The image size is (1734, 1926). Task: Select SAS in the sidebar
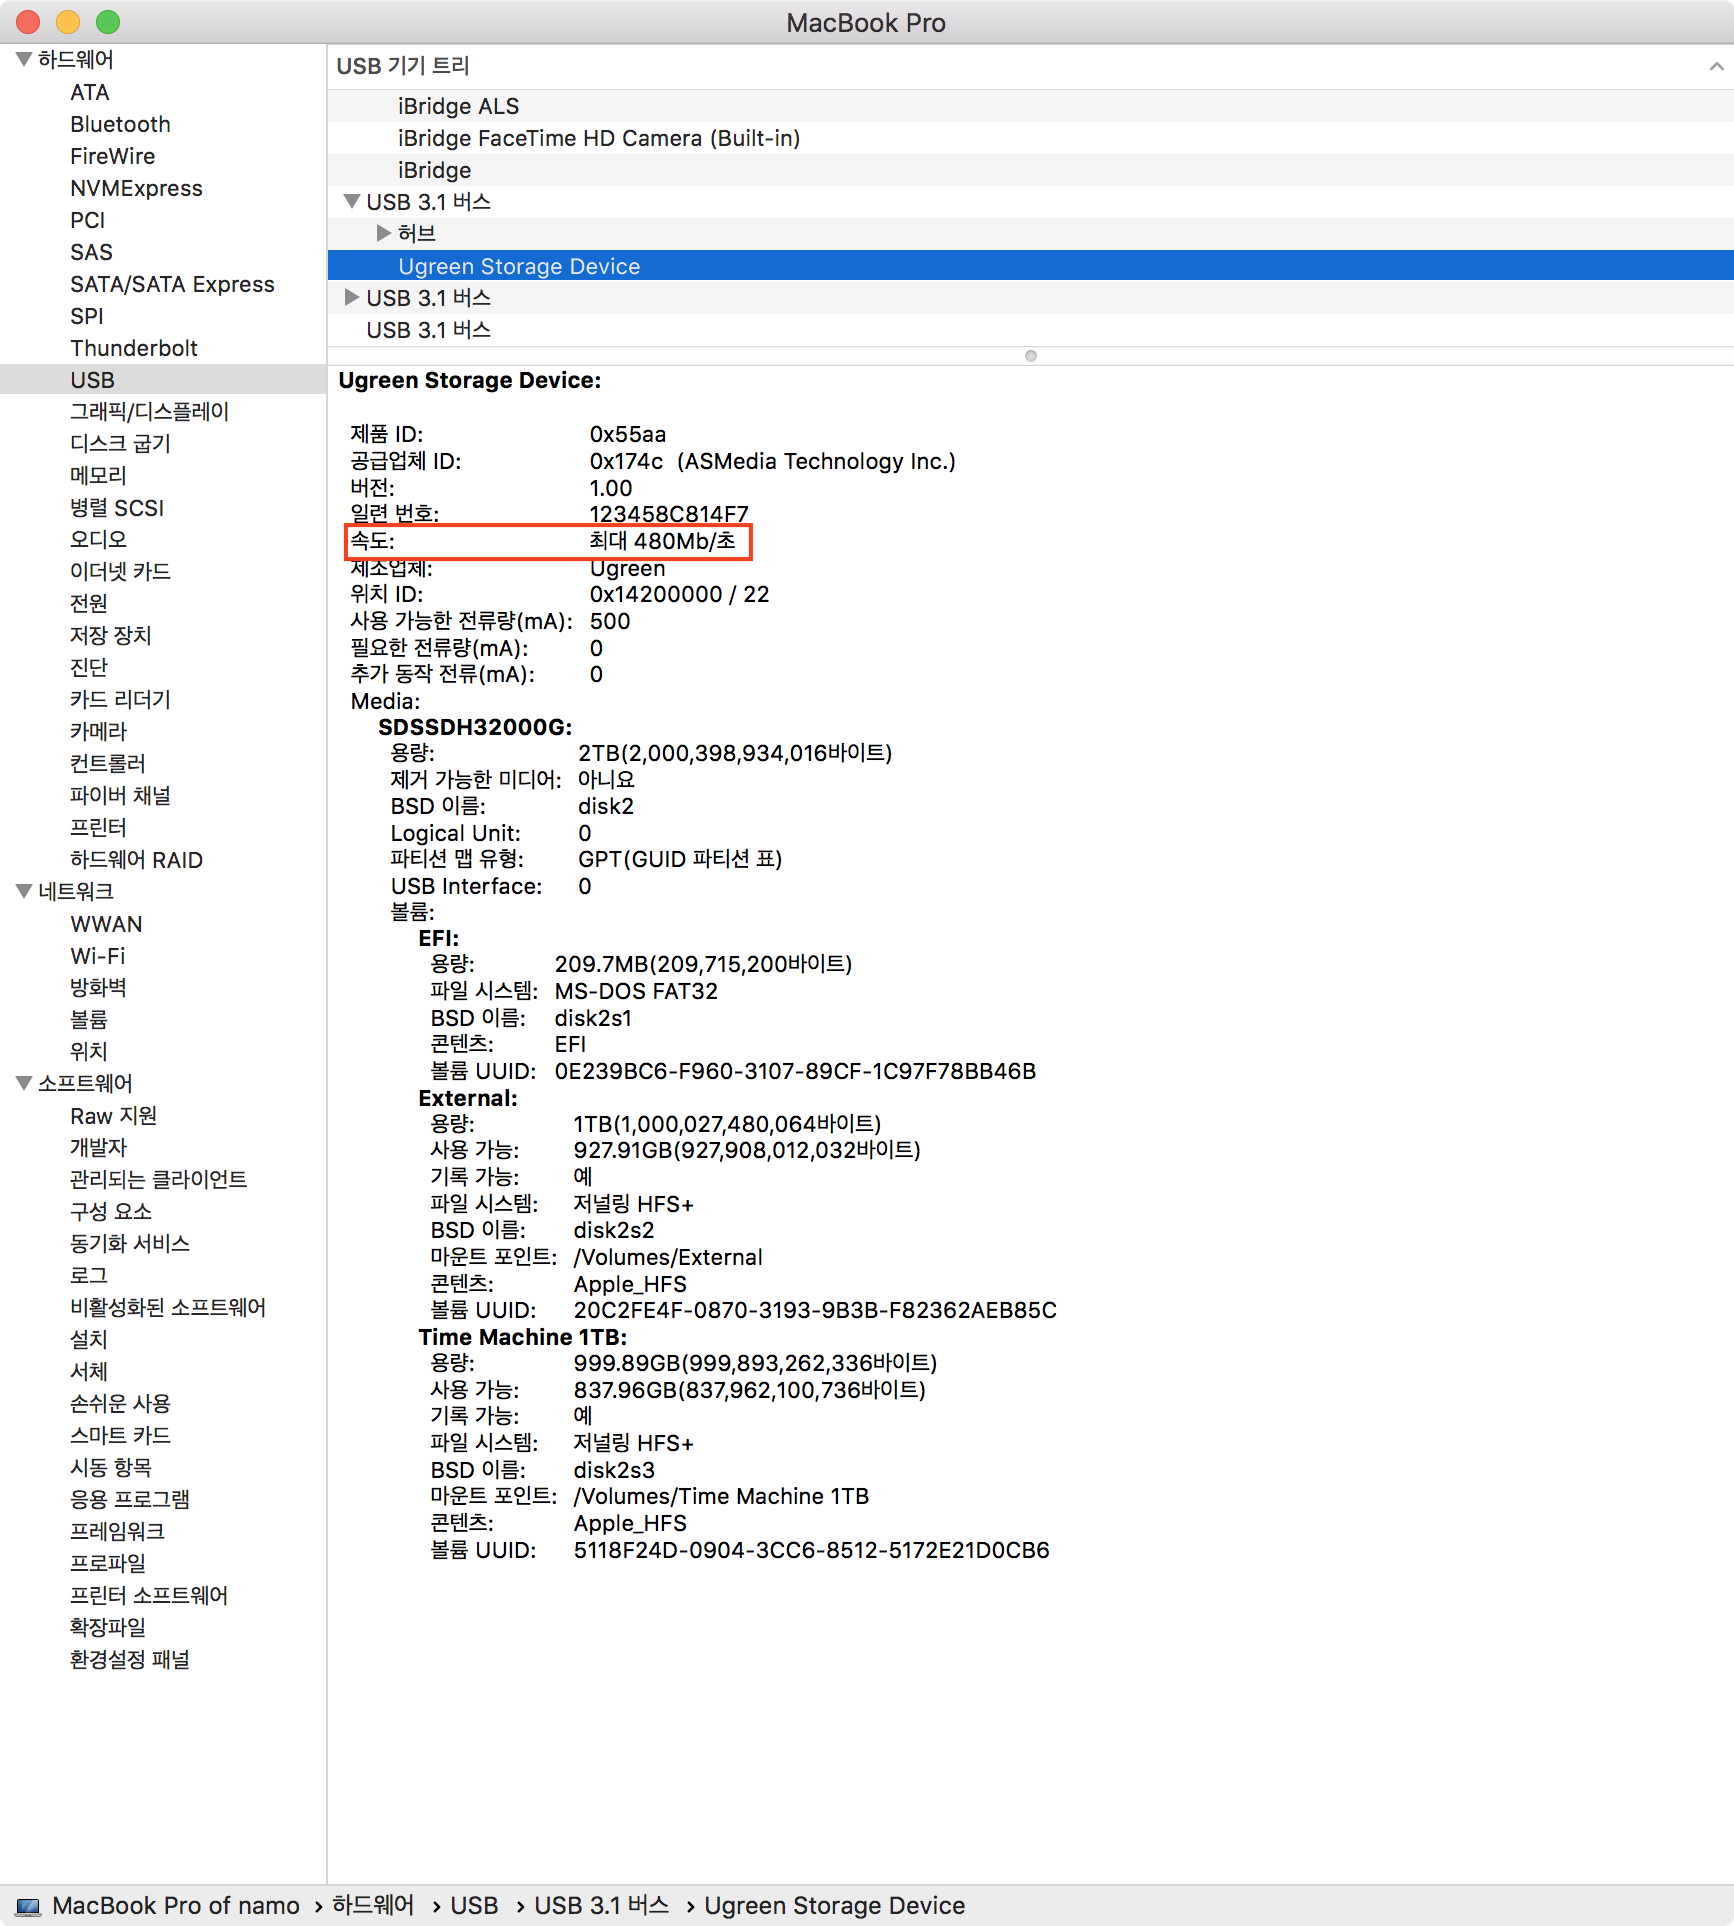[x=91, y=252]
